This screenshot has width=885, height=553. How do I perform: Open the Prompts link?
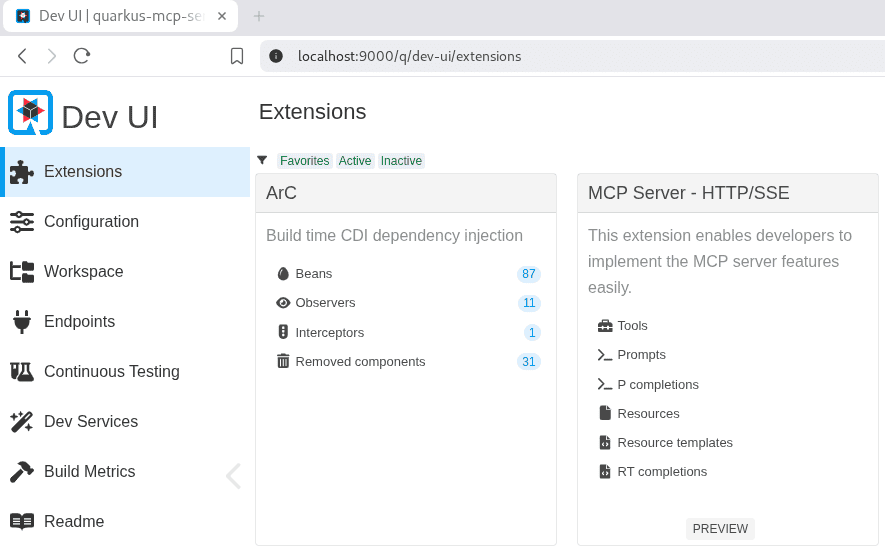[x=641, y=355]
